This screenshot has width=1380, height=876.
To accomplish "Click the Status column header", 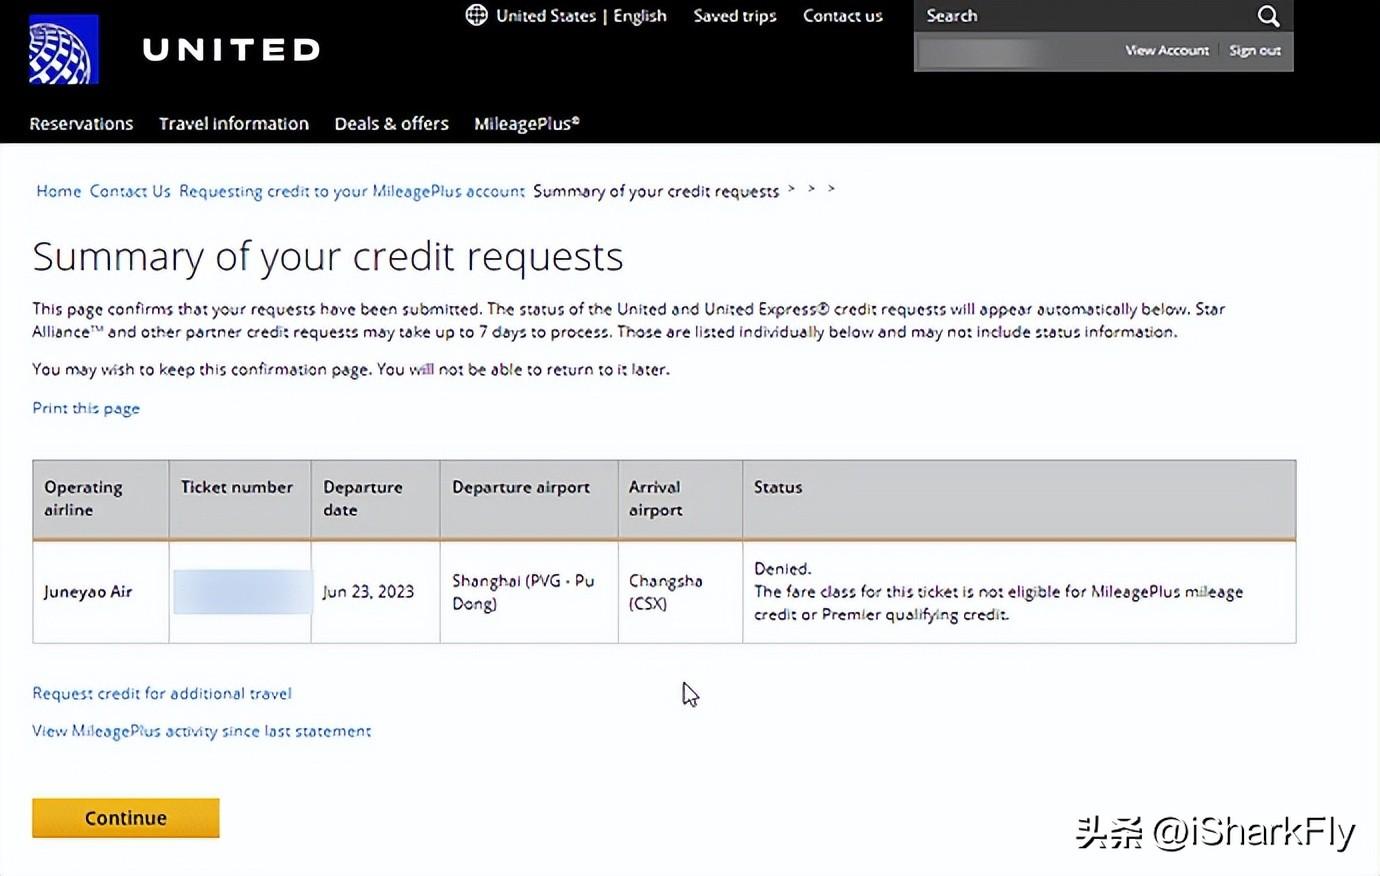I will tap(1019, 499).
